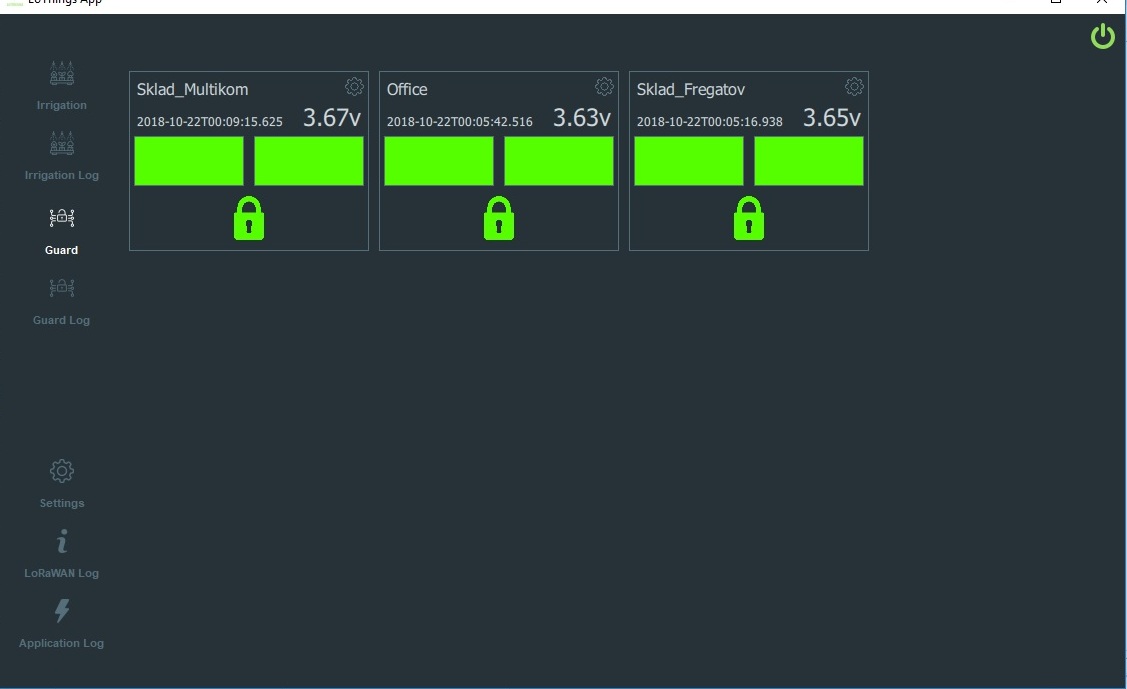Toggle the lock on Sklad_Multikom

click(248, 218)
